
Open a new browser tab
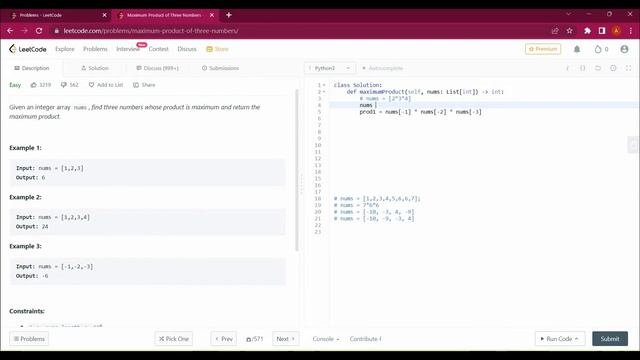coord(229,15)
